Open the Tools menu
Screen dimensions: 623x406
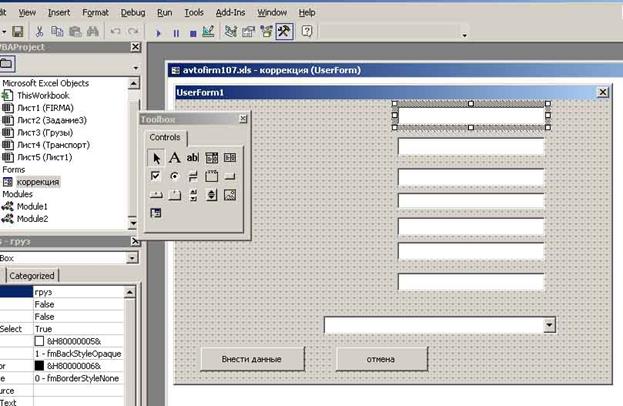(194, 13)
